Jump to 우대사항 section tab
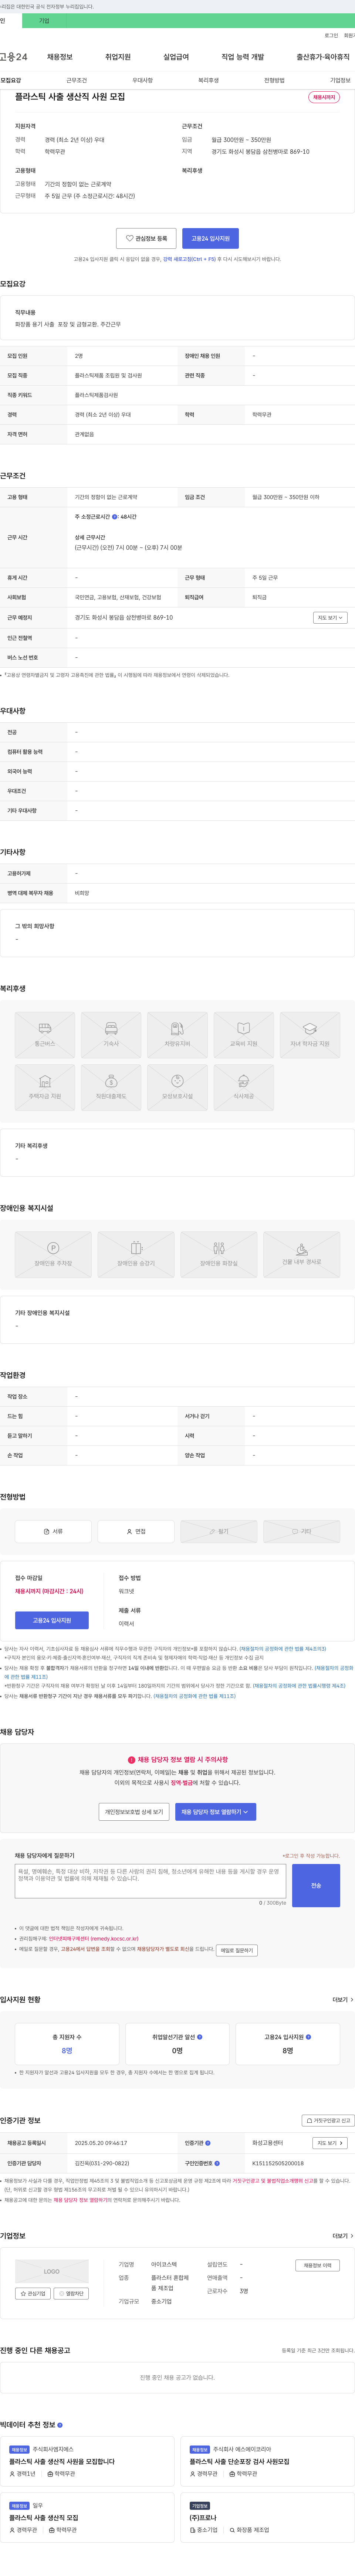Viewport: 355px width, 2576px height. pos(143,80)
